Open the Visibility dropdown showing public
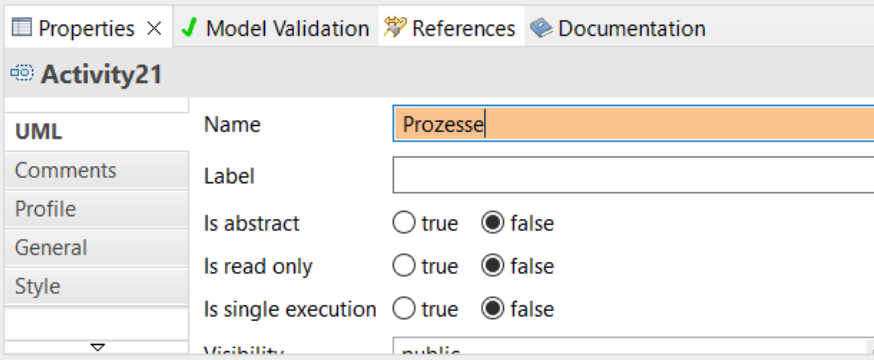Screen dimensions: 874x360 (633, 347)
